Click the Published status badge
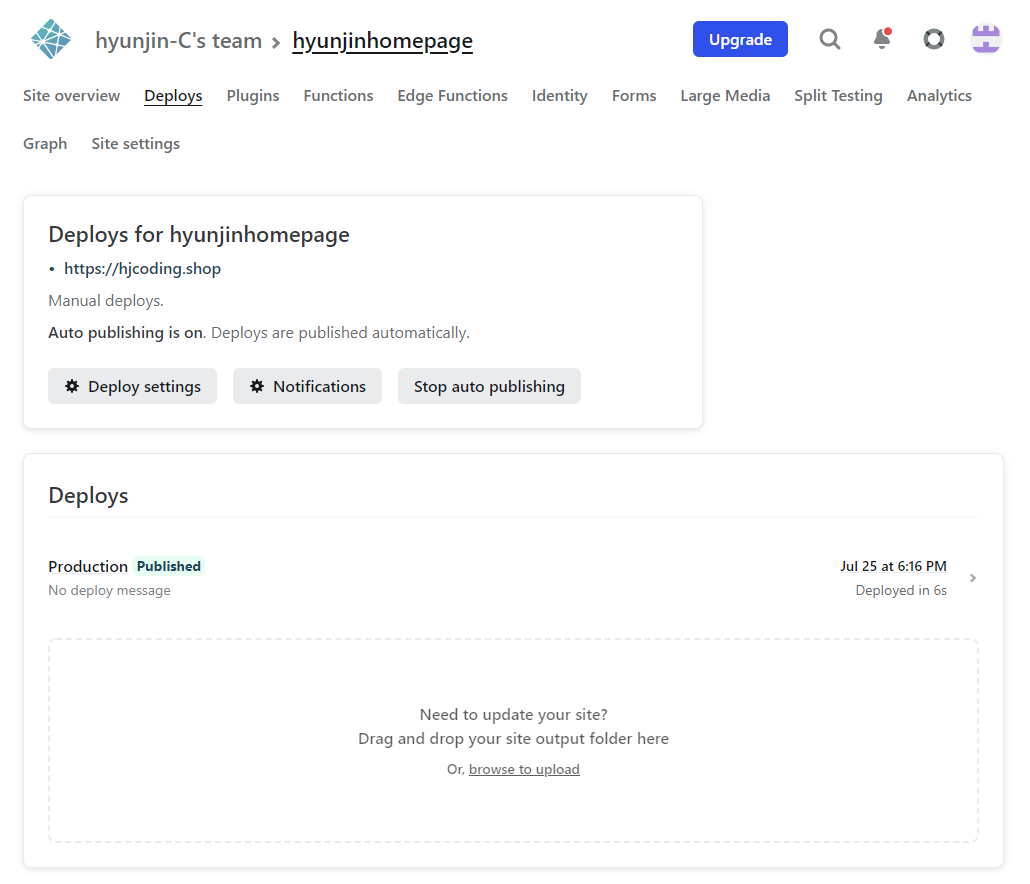Viewport: 1030px width, 884px height. click(x=169, y=566)
